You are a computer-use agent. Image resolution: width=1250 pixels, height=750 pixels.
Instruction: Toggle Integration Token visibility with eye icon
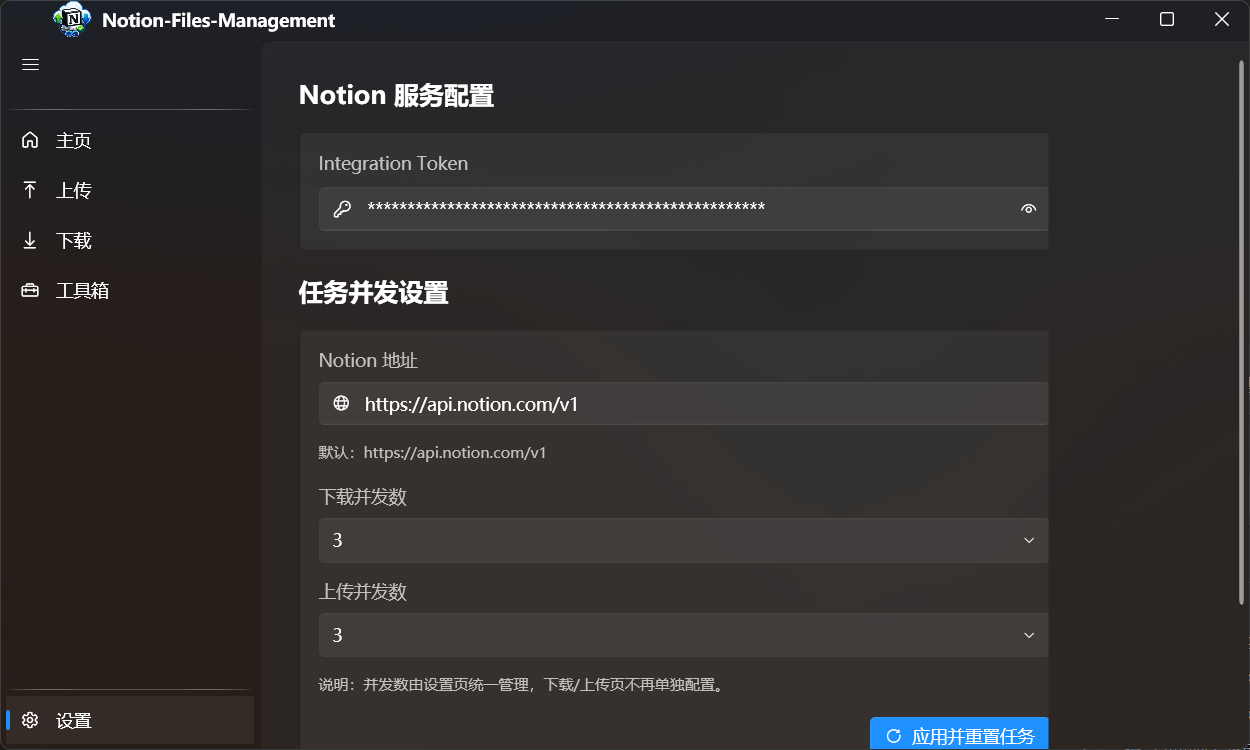pyautogui.click(x=1028, y=208)
